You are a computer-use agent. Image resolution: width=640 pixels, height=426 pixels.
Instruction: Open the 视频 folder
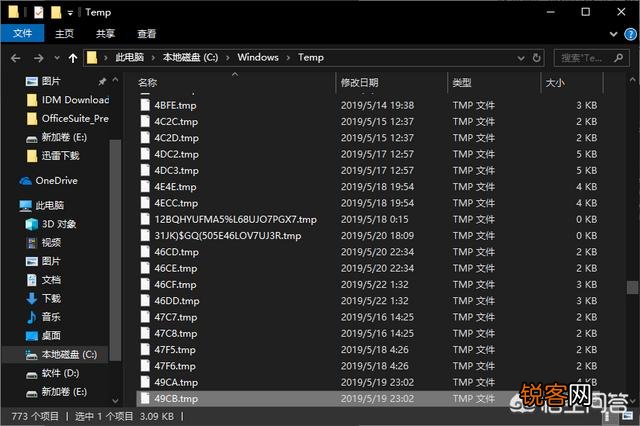[44, 243]
